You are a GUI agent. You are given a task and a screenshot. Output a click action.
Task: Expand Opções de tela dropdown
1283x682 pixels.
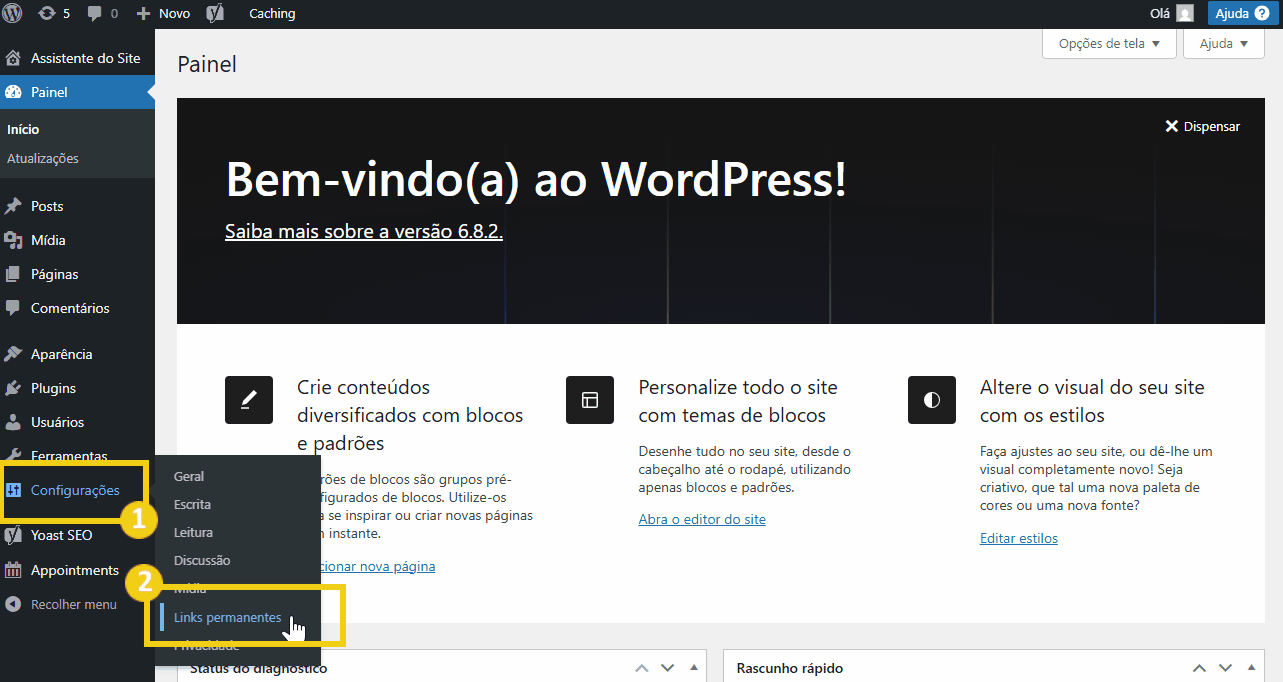pos(1109,44)
